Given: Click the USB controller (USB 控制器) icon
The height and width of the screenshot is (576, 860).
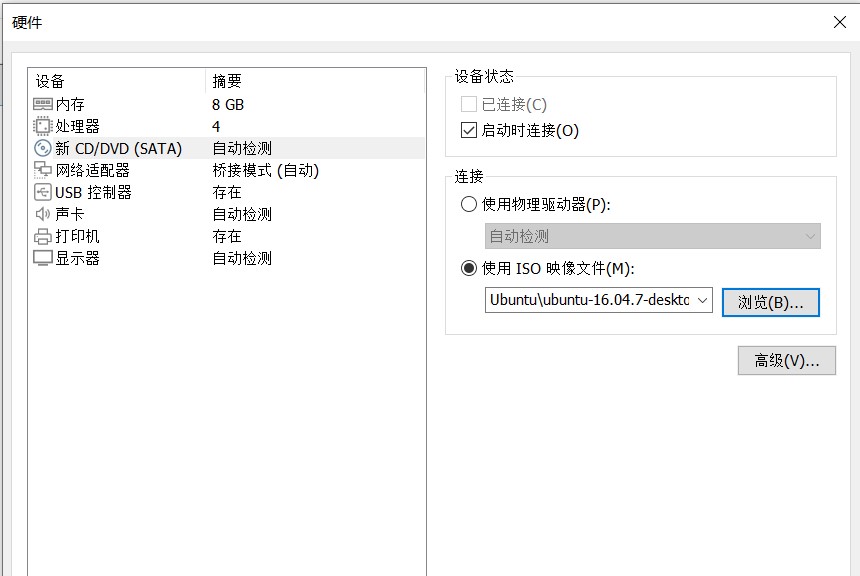Looking at the screenshot, I should point(42,193).
